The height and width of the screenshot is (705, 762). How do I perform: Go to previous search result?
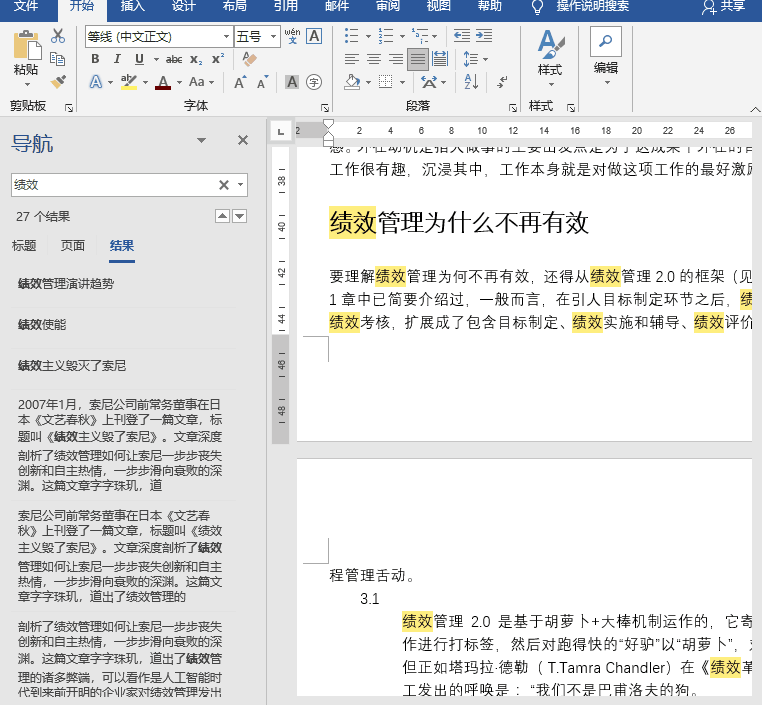tap(223, 216)
